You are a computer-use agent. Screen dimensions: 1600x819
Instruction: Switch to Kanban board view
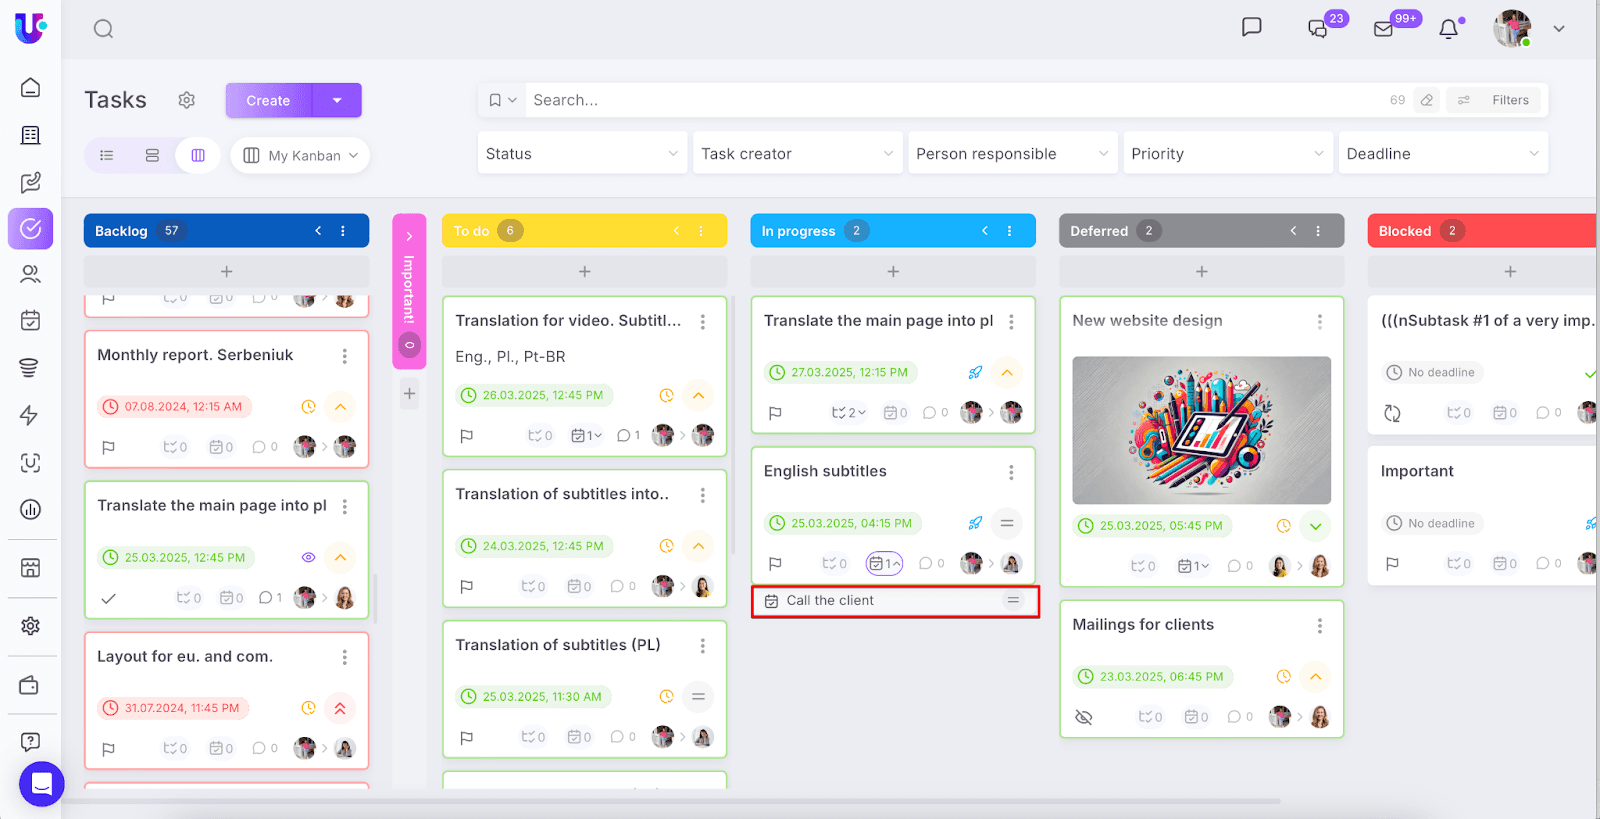[x=198, y=155]
